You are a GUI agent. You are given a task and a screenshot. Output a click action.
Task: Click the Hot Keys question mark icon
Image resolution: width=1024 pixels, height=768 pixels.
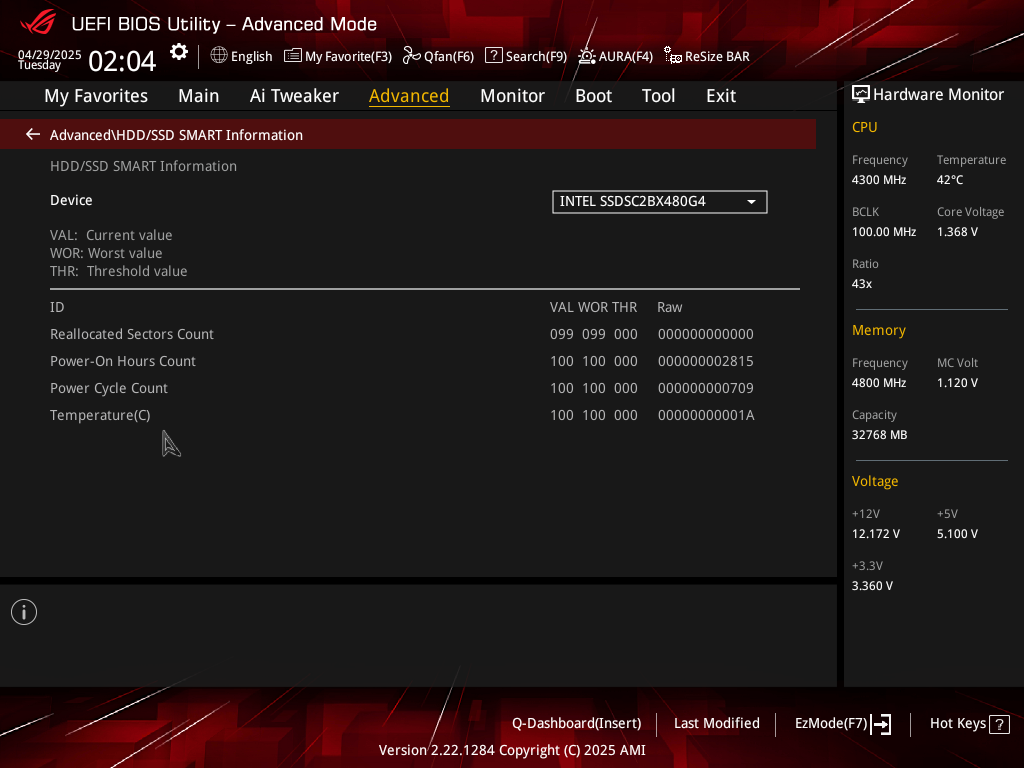coord(999,724)
